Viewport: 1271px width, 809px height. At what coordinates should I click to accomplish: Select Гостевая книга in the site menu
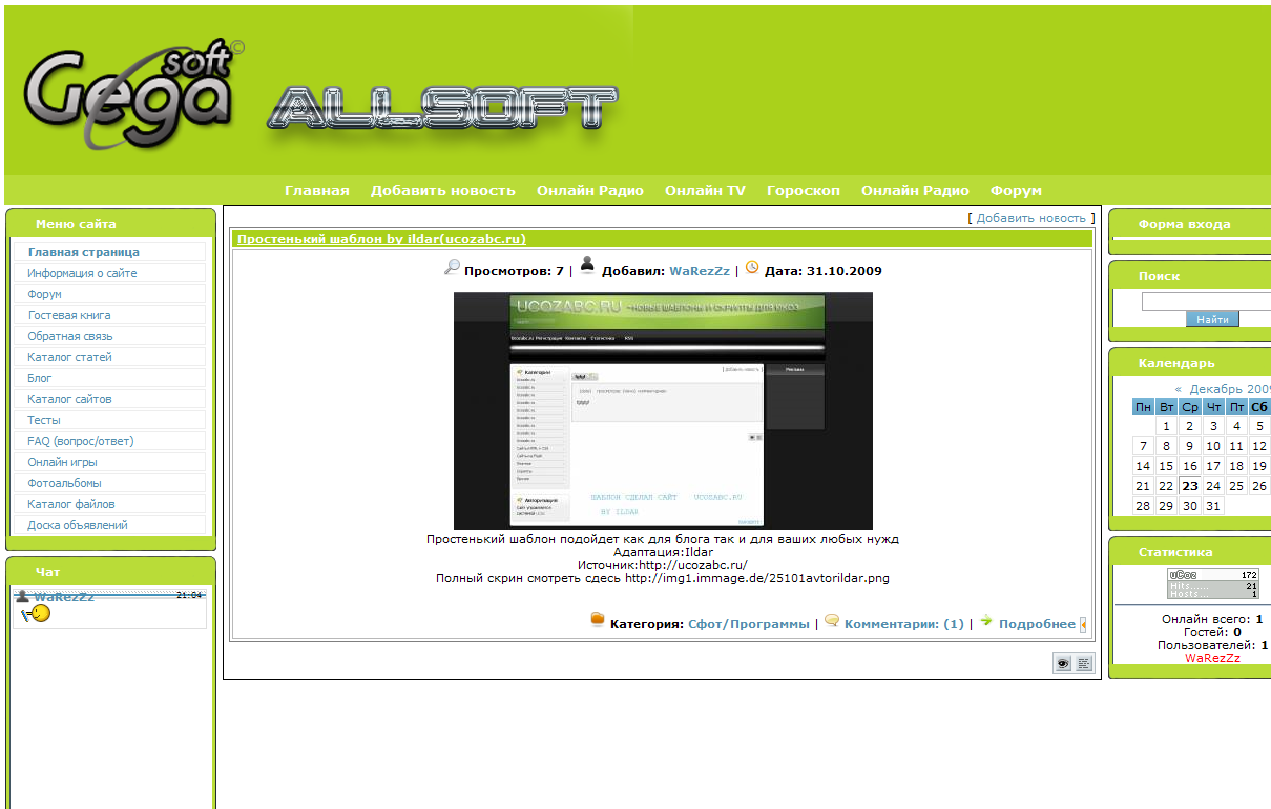tap(69, 315)
